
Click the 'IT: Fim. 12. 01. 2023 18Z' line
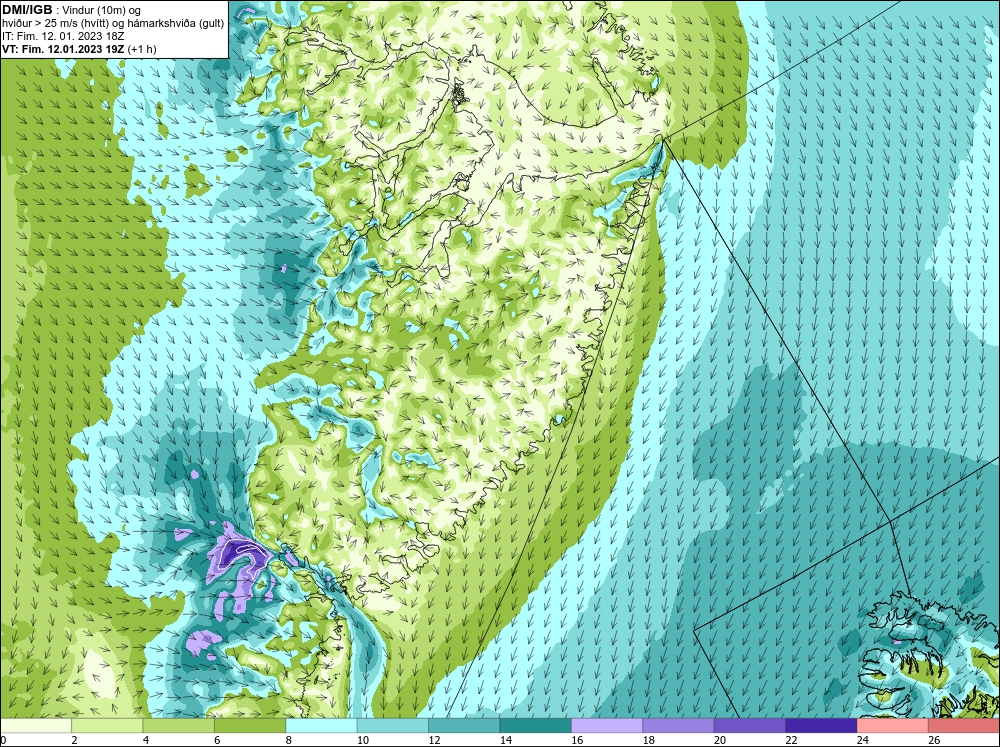pyautogui.click(x=63, y=36)
